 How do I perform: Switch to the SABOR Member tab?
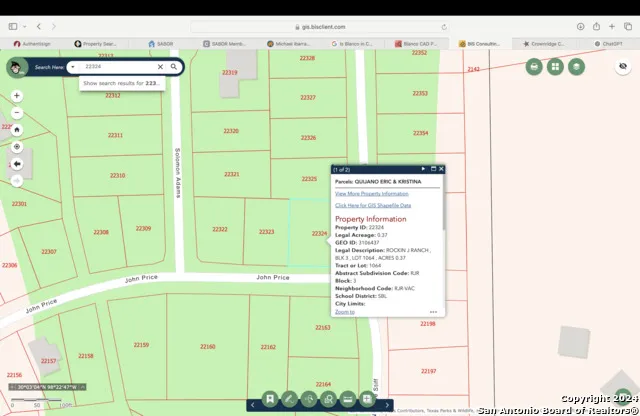point(225,44)
